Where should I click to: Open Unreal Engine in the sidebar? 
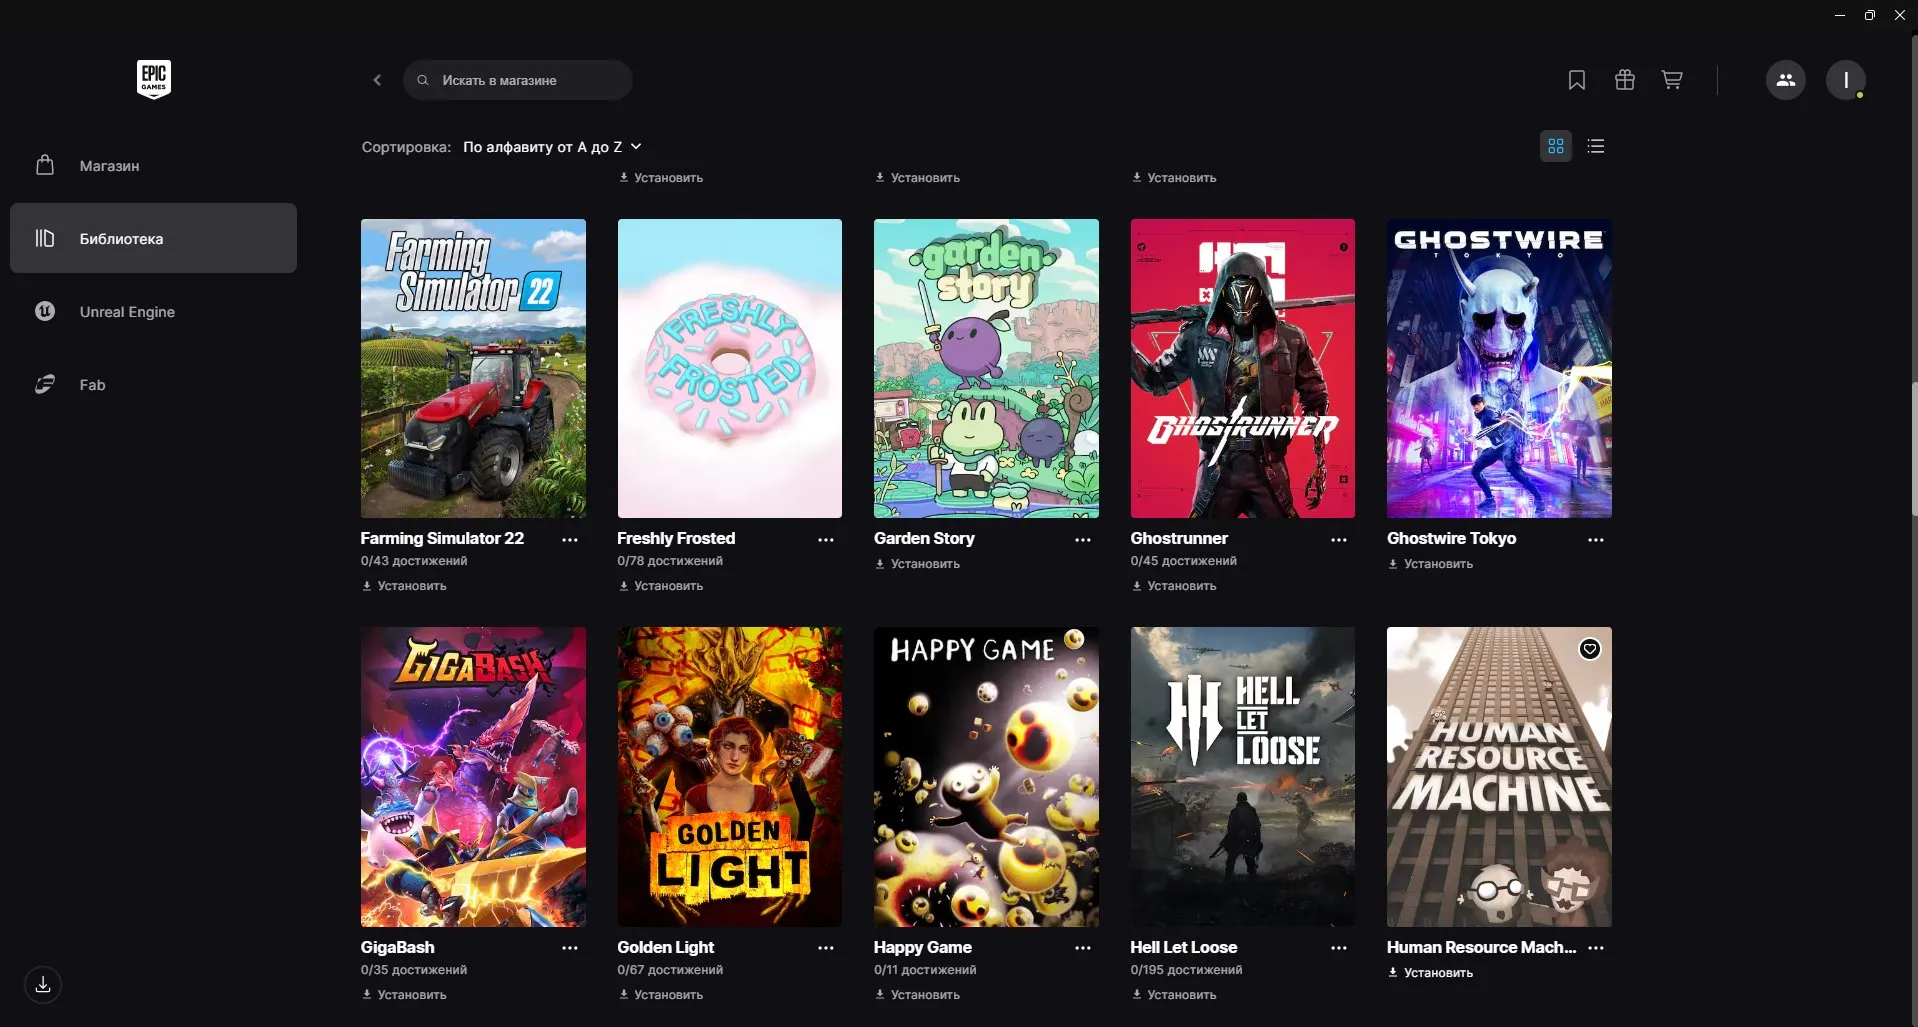[x=153, y=312]
